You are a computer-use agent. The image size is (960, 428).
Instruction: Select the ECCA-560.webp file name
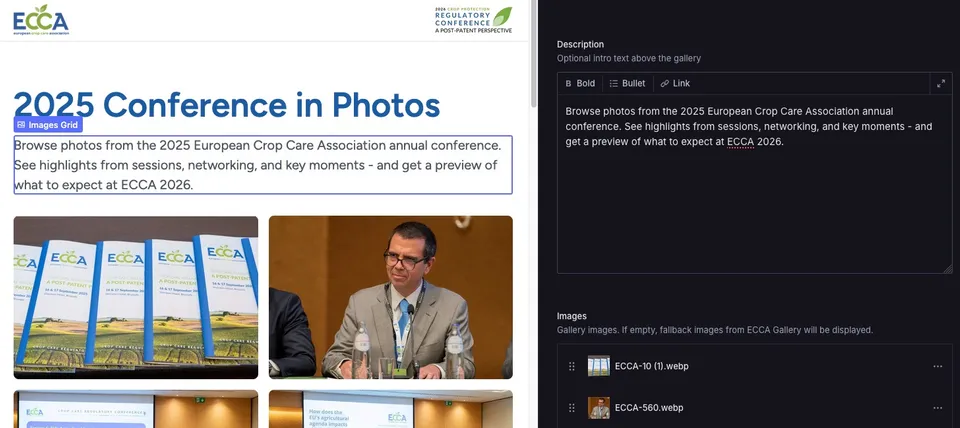[649, 408]
